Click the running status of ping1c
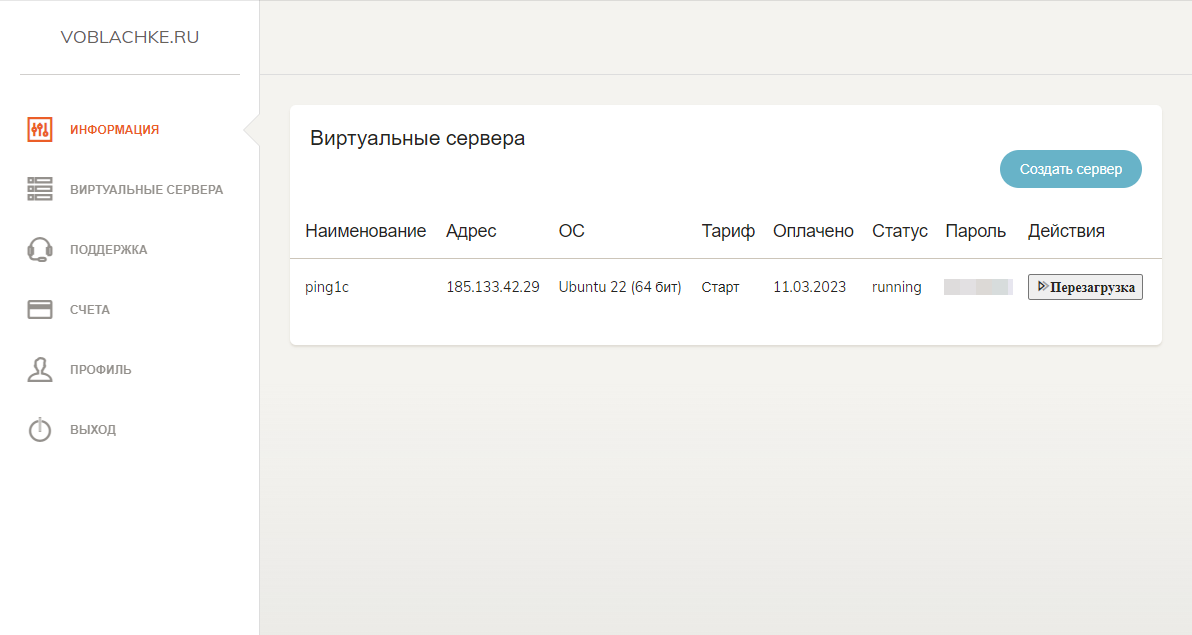1192x635 pixels. 896,286
